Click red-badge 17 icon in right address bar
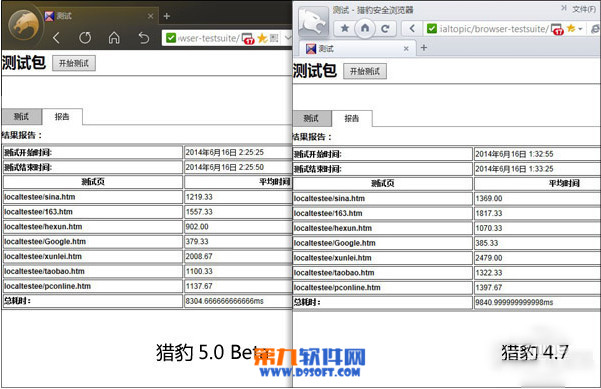Image resolution: width=601 pixels, height=389 pixels. [x=557, y=29]
